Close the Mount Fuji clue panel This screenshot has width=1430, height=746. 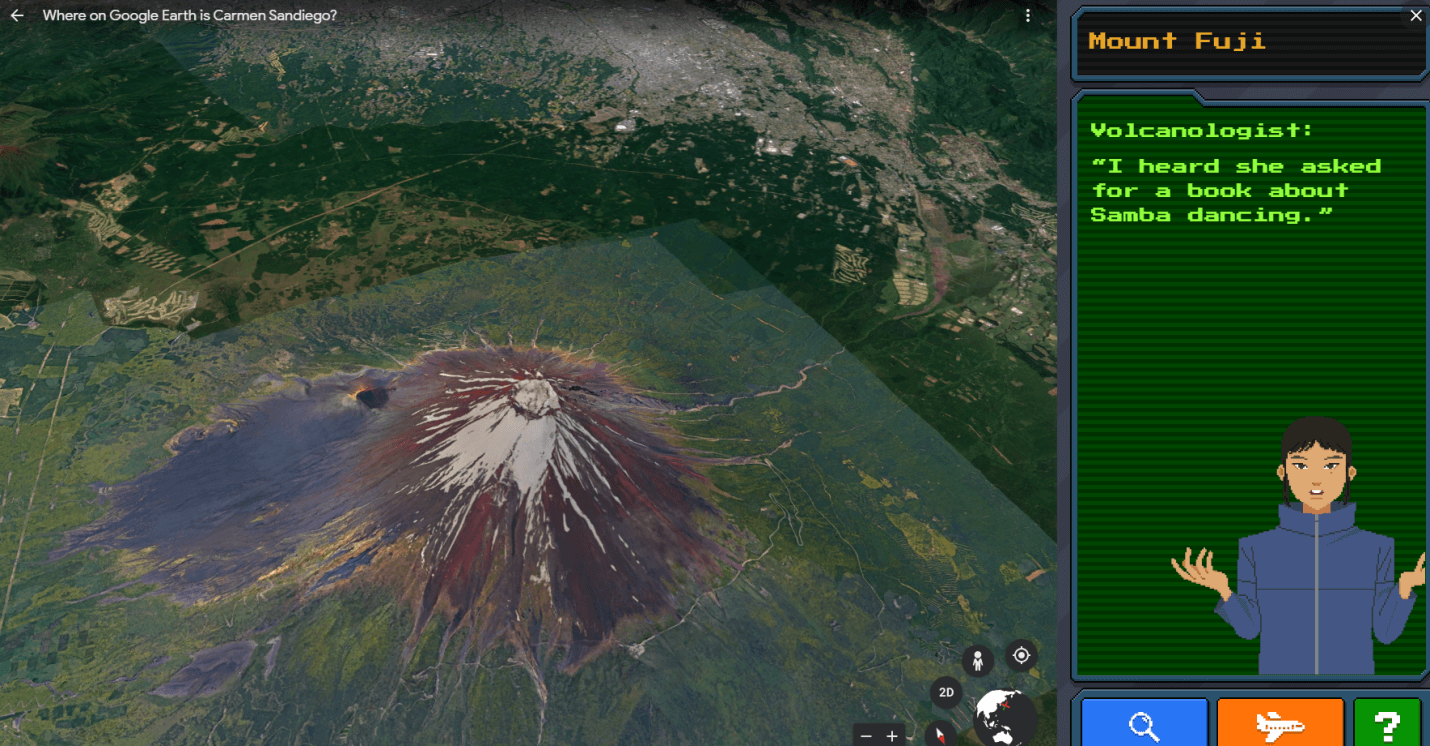pos(1416,15)
